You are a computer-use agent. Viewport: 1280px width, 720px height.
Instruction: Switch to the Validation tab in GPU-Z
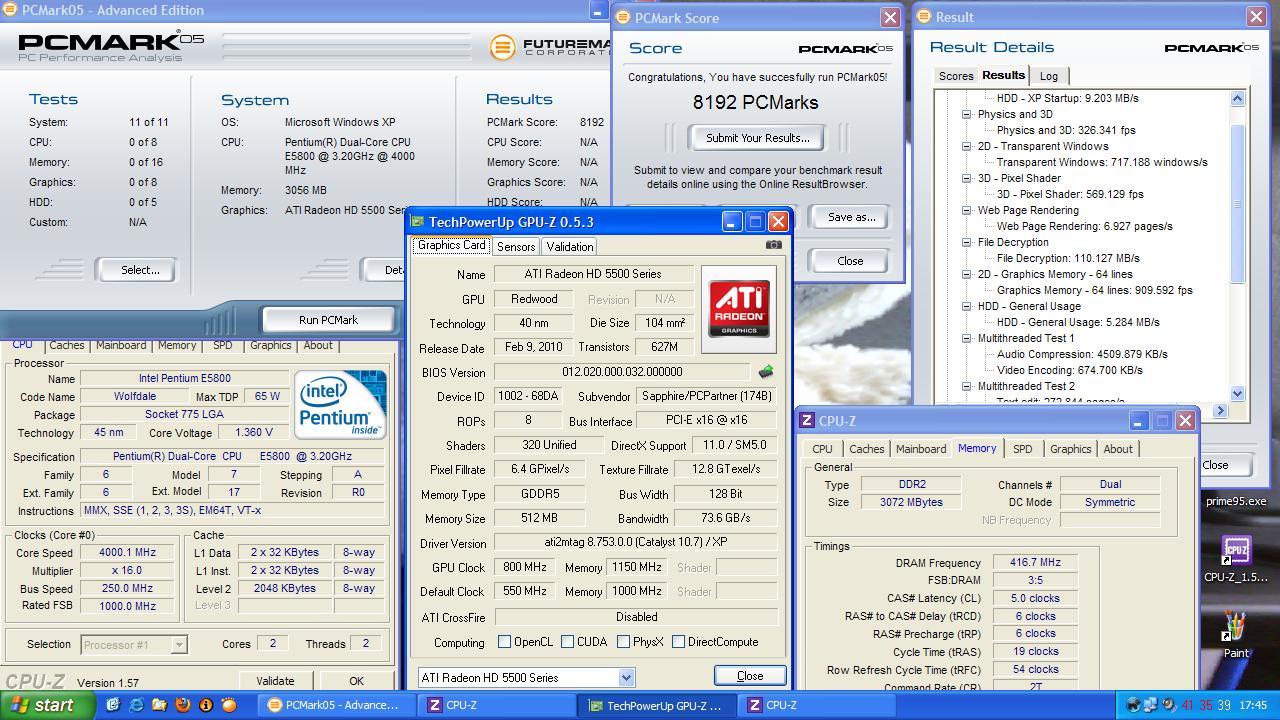point(570,246)
